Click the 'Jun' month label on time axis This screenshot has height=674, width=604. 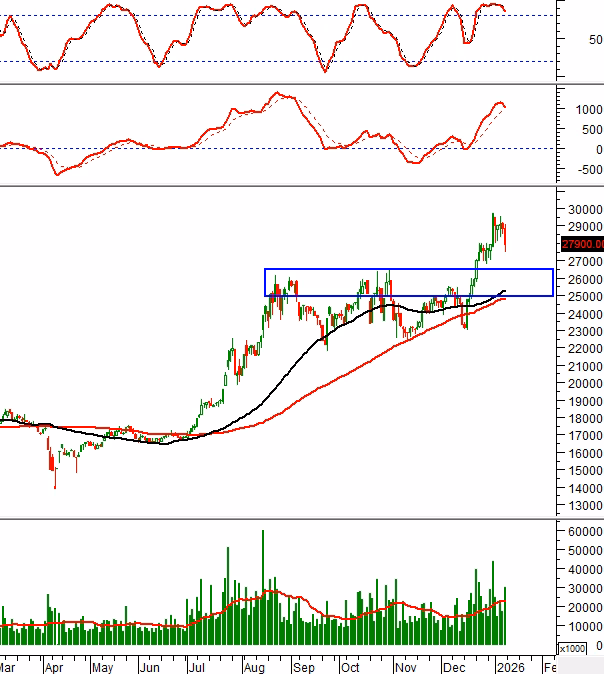coord(150,665)
